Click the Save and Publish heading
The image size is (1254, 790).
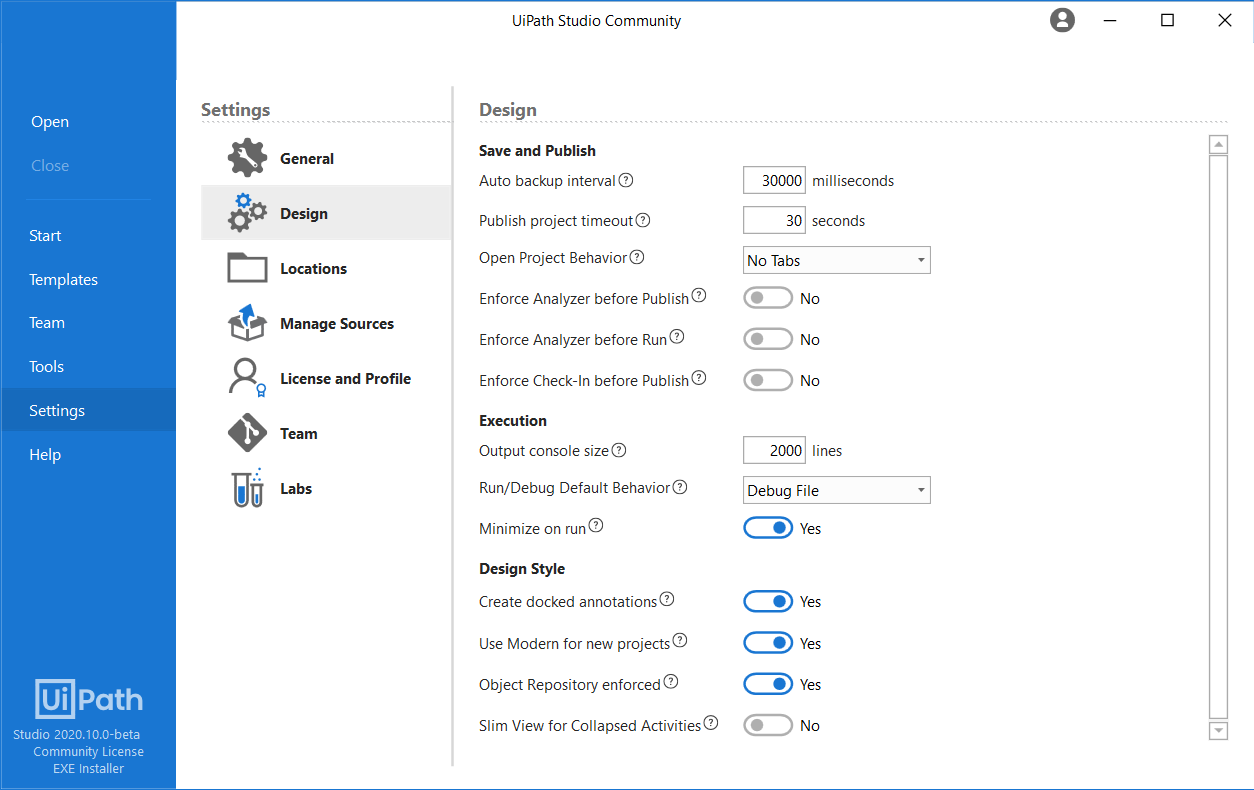coord(537,150)
